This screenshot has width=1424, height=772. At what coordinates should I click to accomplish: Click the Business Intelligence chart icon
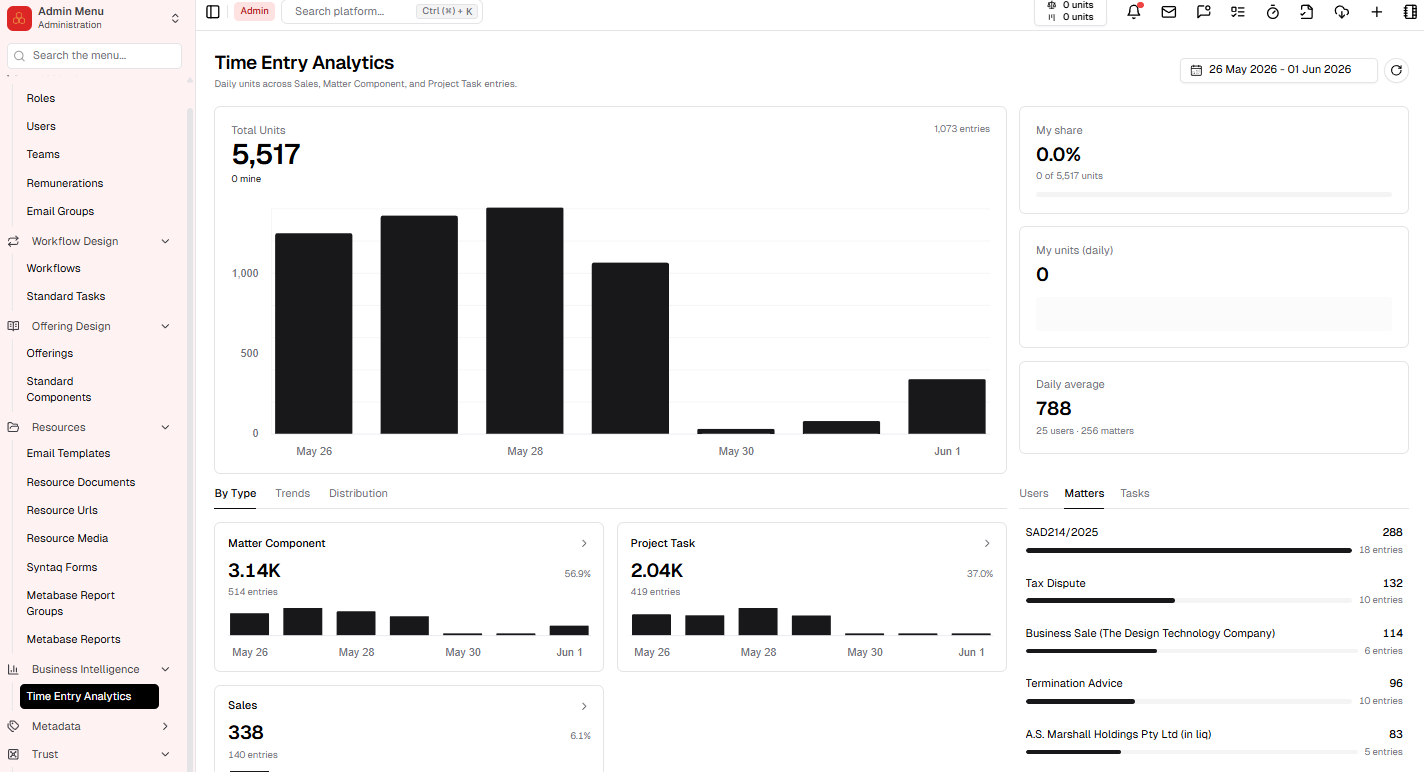coord(13,669)
